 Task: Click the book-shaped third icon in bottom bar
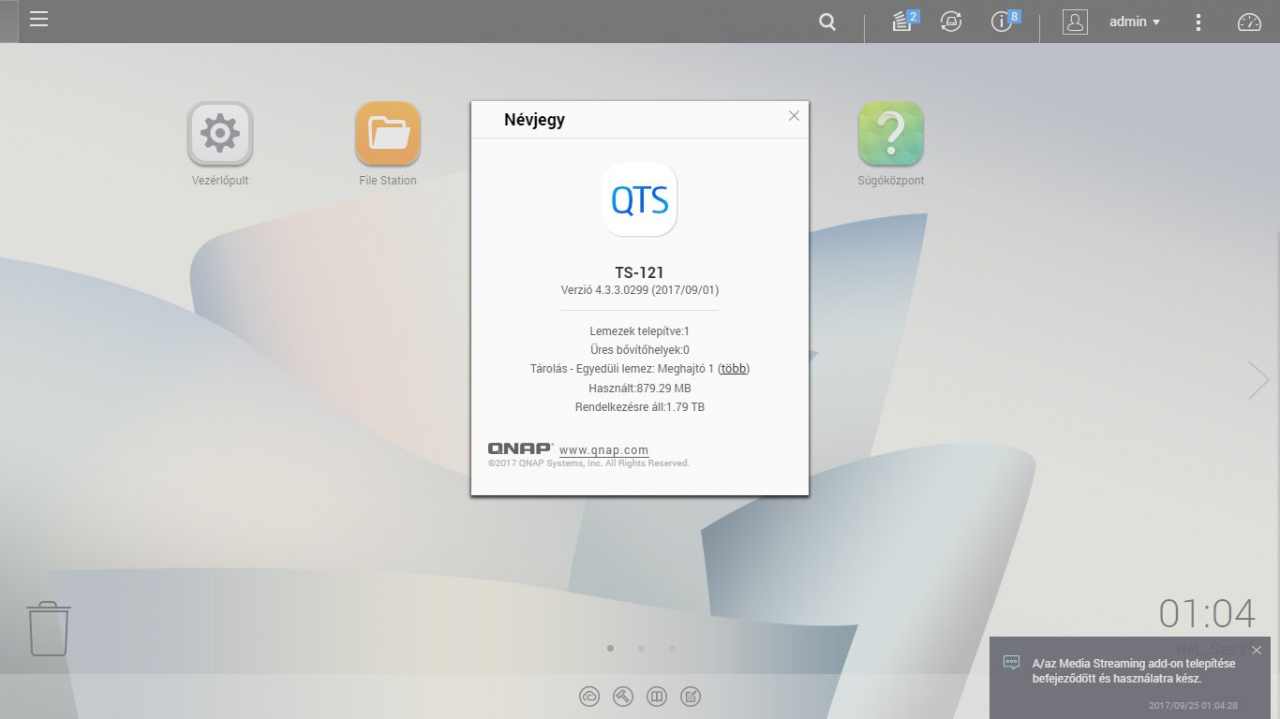[x=657, y=697]
